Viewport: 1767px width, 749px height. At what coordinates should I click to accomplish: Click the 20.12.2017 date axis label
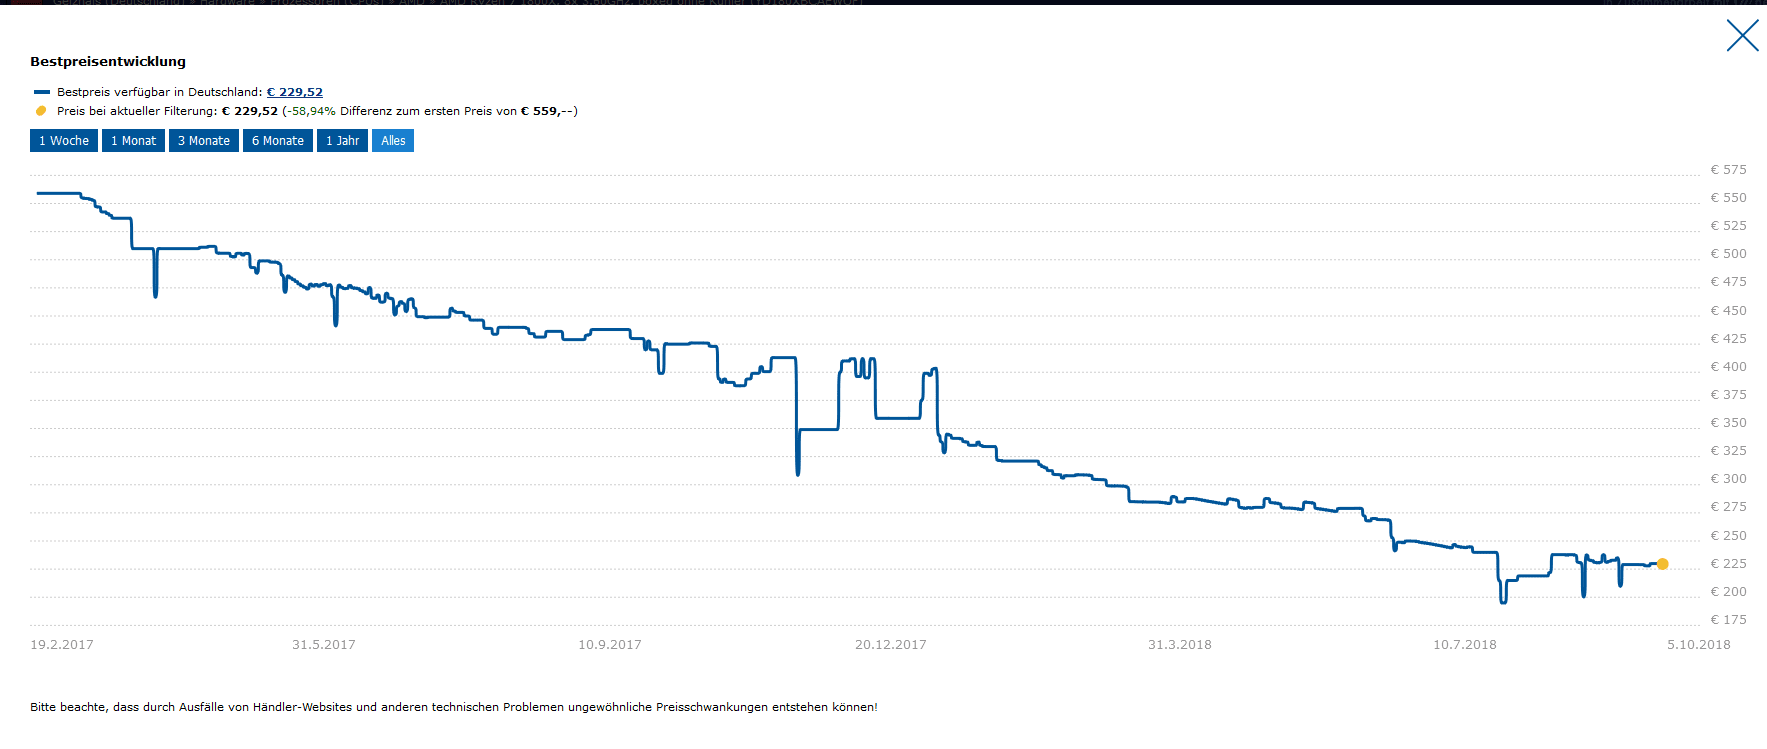890,645
